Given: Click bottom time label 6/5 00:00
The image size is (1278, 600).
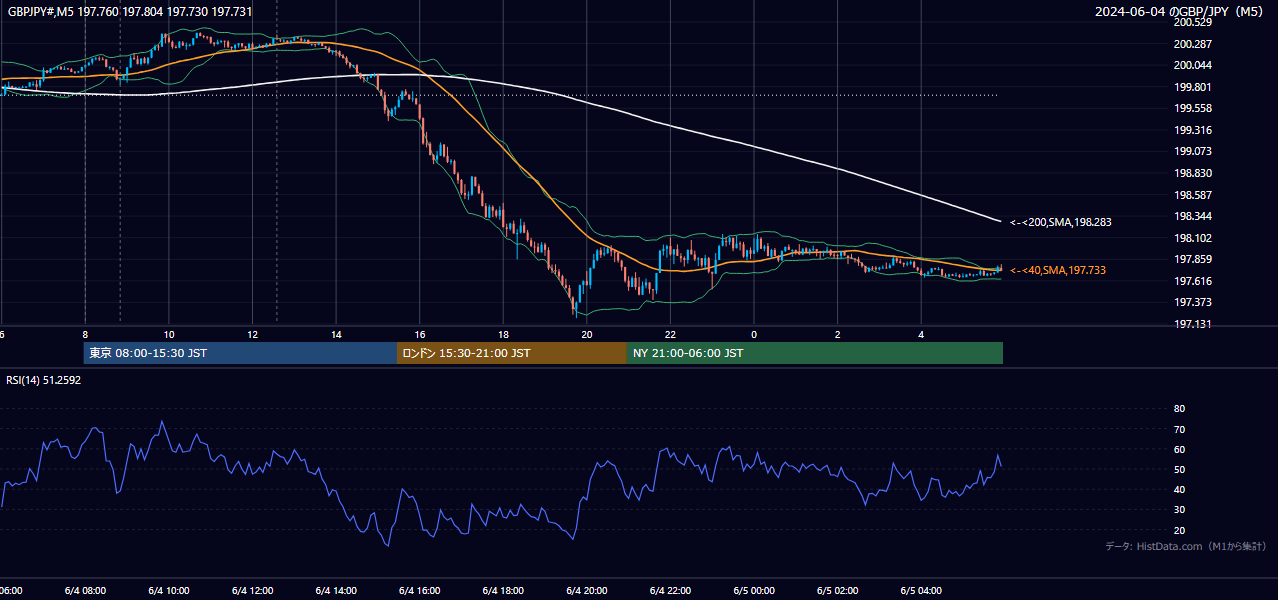Looking at the screenshot, I should click(x=754, y=590).
